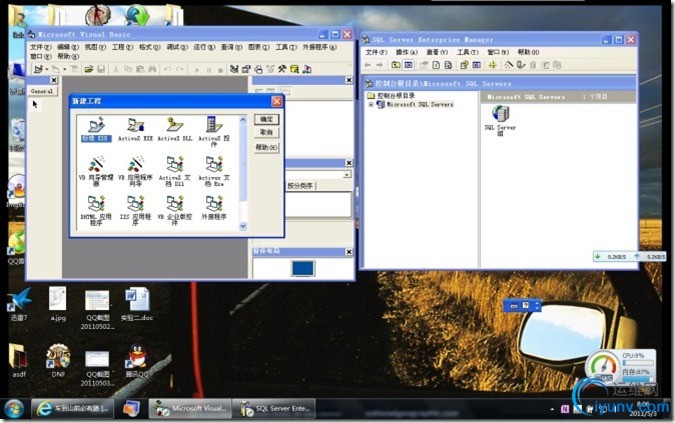Open 实验二.doc desktop file
675x423 pixels.
[x=136, y=304]
